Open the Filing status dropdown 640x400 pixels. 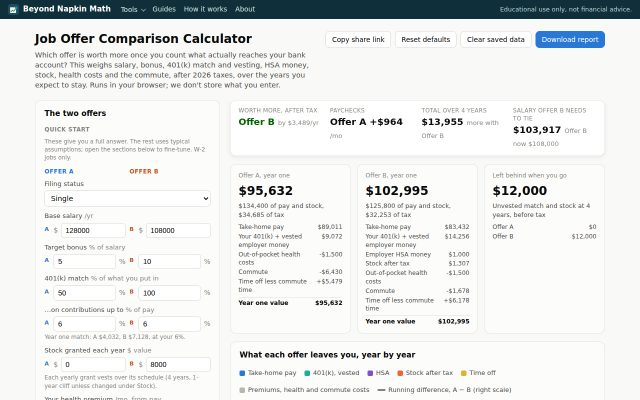(x=127, y=198)
